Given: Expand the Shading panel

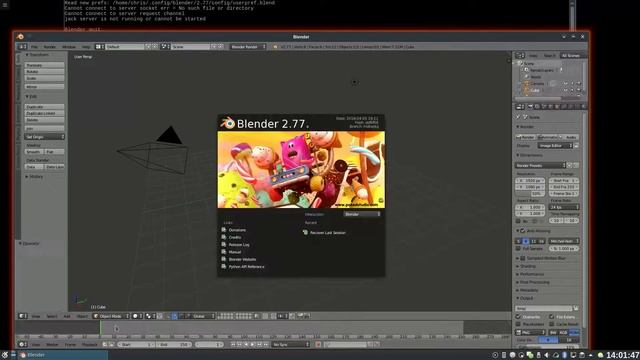Looking at the screenshot, I should click(527, 266).
